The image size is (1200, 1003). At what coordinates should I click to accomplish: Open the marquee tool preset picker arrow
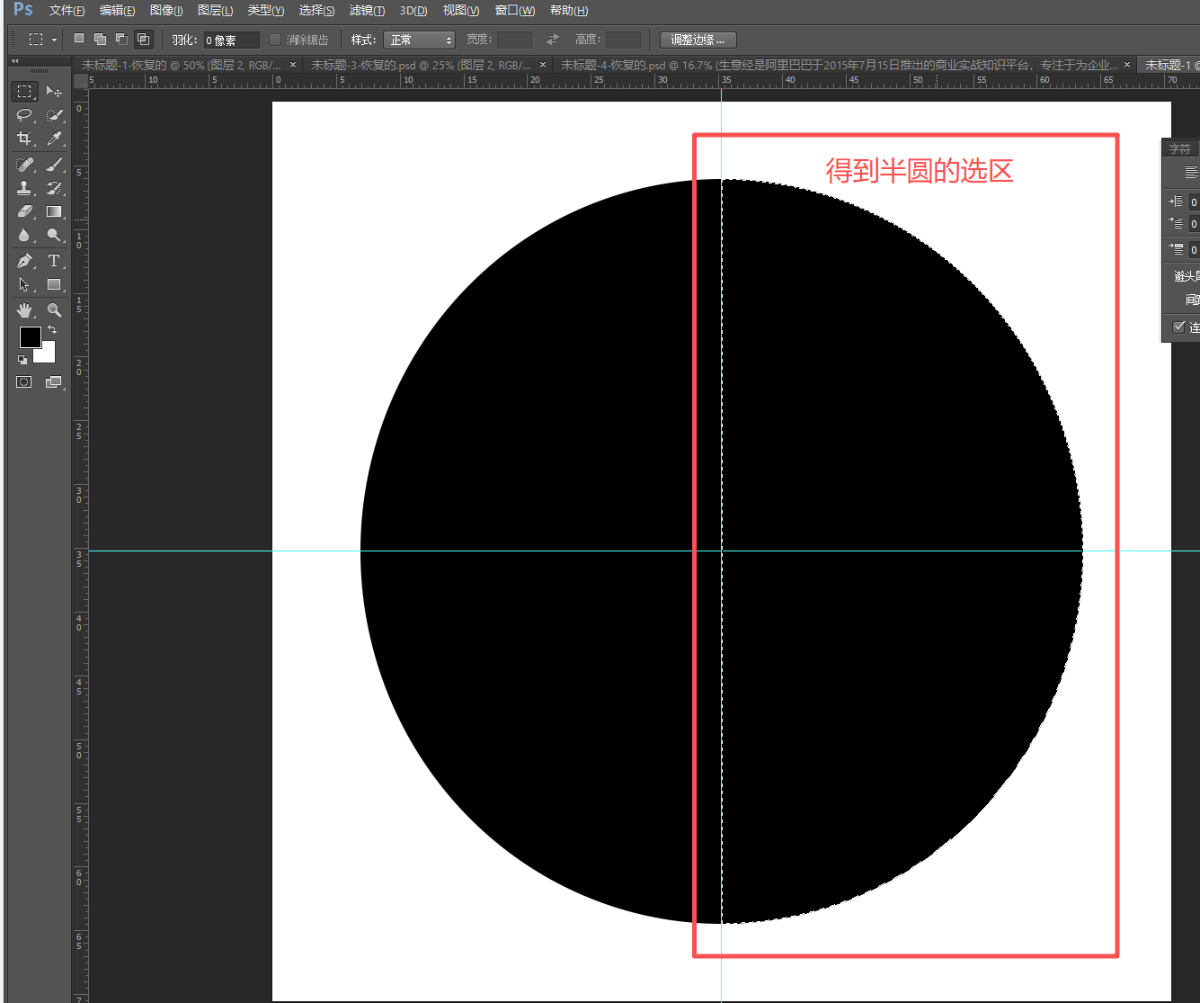click(52, 40)
